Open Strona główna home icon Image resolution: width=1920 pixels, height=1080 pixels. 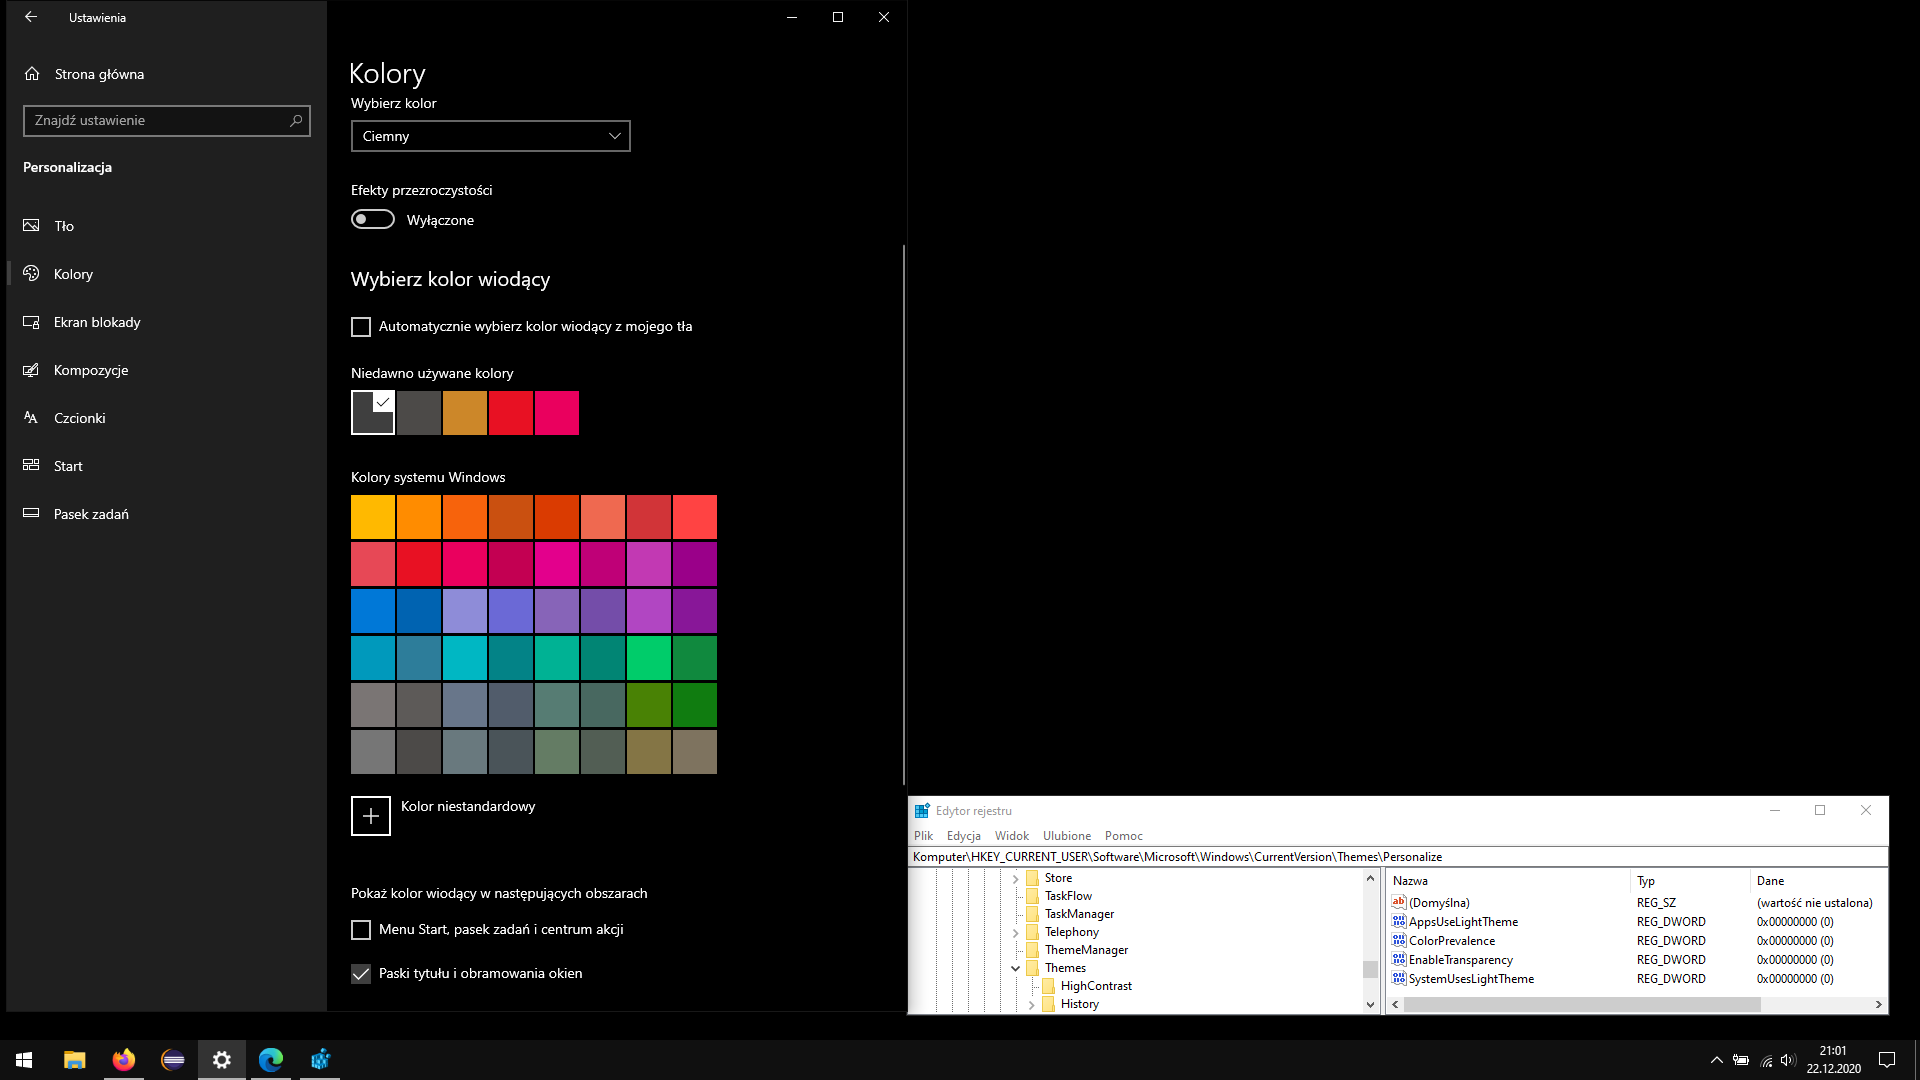(x=32, y=74)
